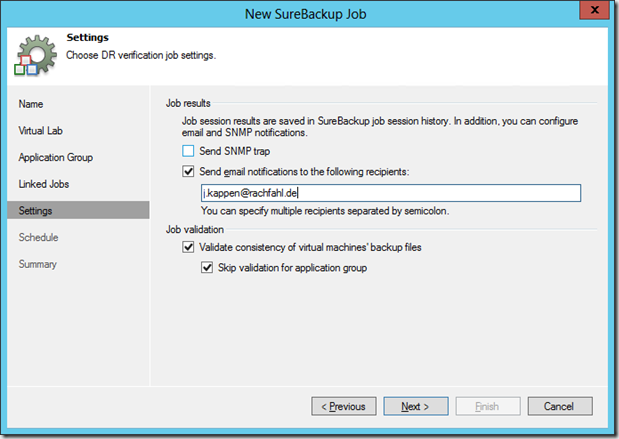Go to the Name wizard step
619x439 pixels.
click(x=31, y=104)
